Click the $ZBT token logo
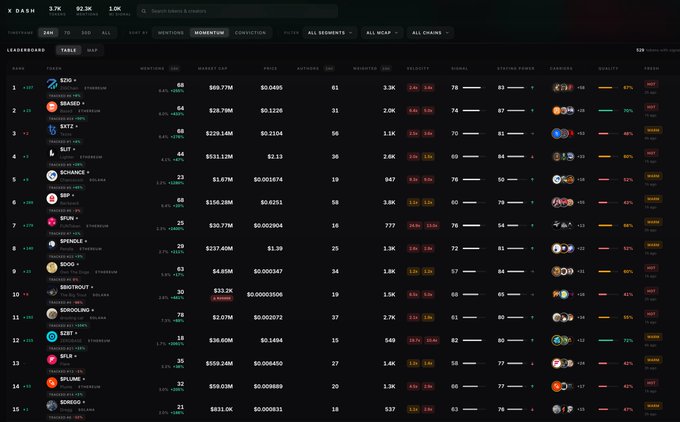The image size is (680, 422). tap(52, 337)
